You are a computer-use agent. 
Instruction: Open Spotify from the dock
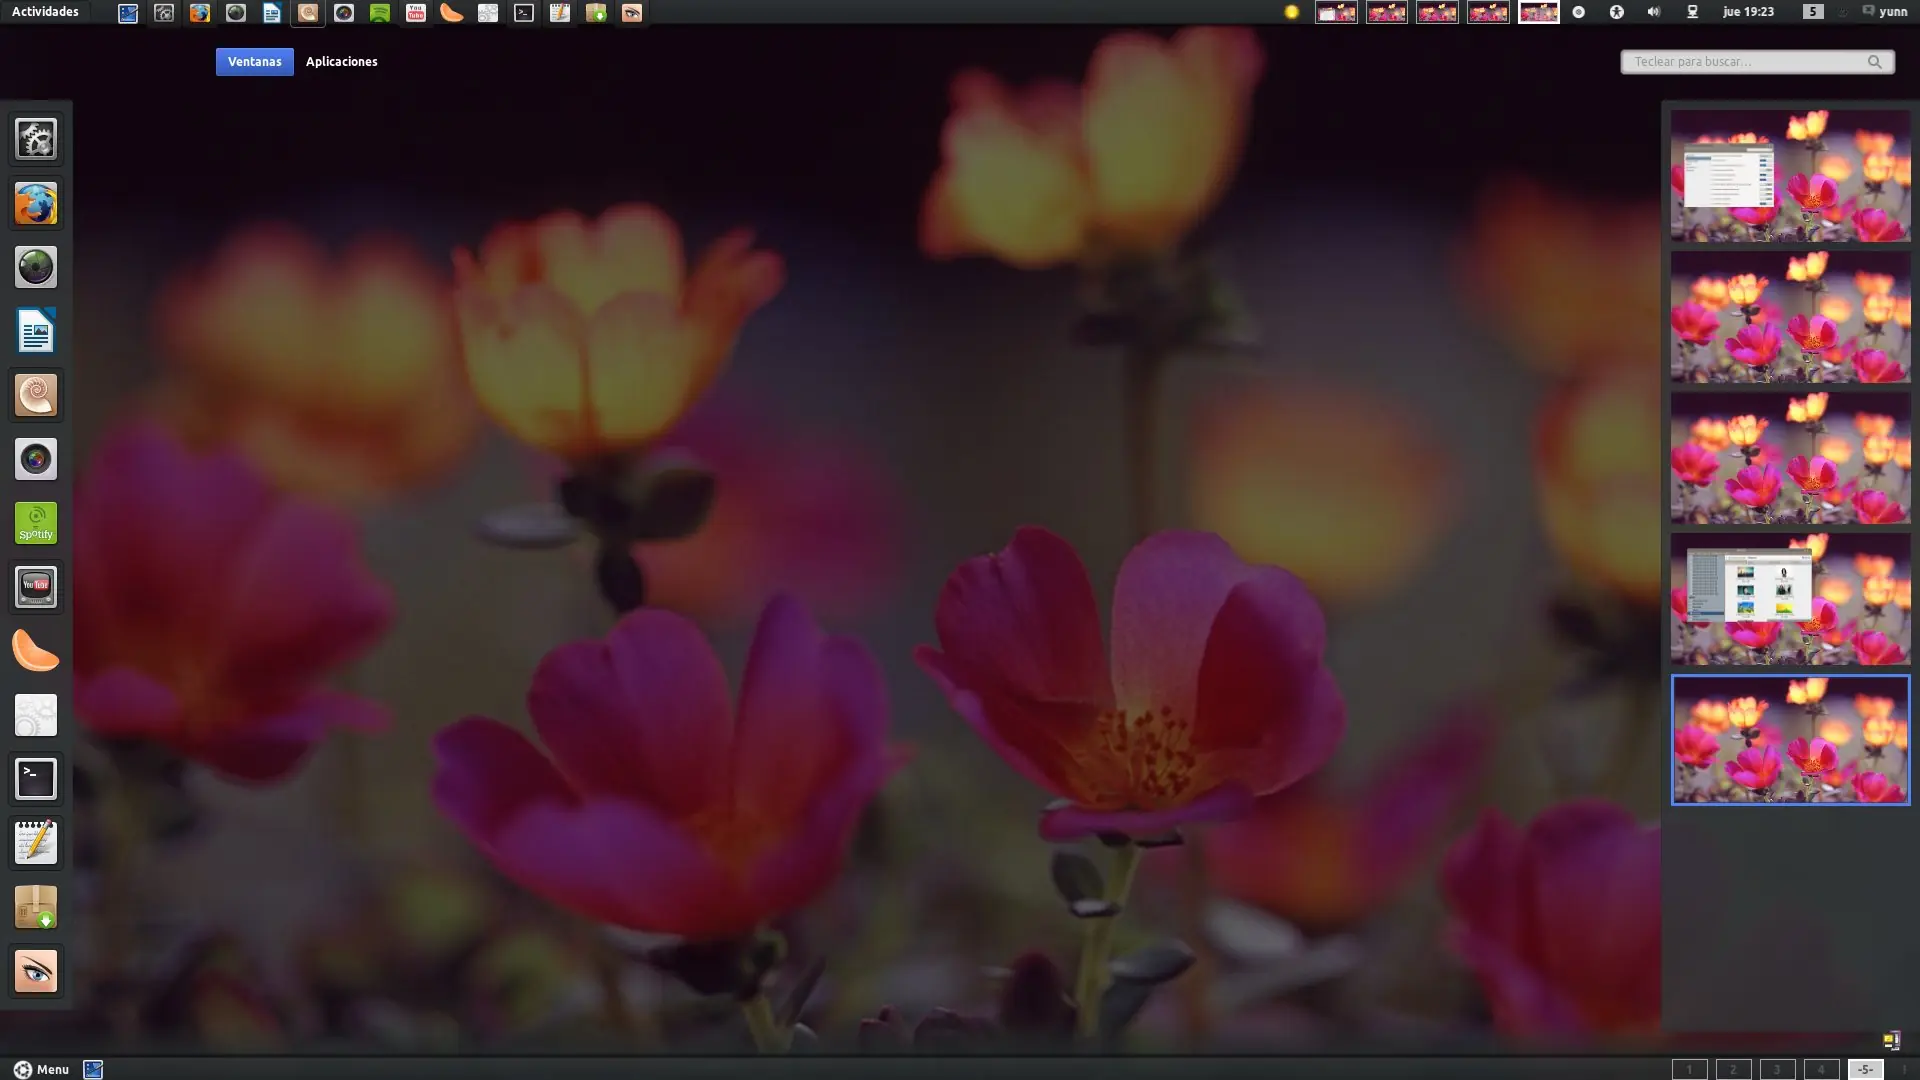(x=35, y=523)
